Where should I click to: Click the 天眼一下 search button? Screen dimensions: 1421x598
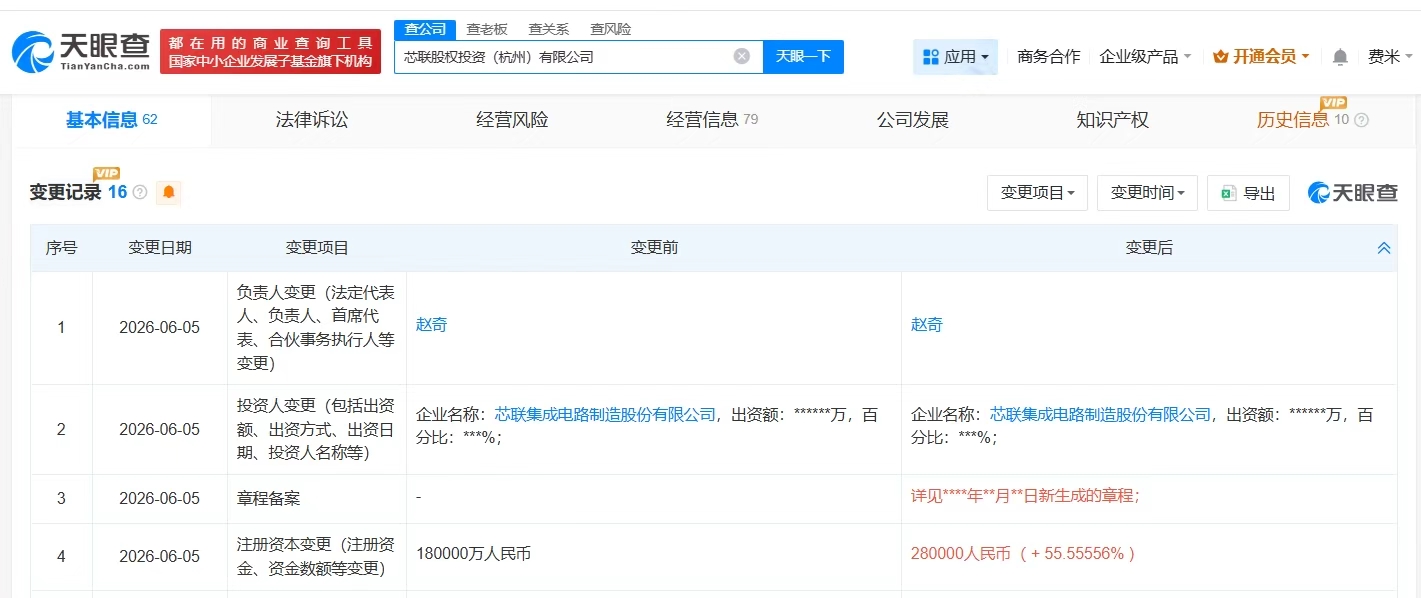(803, 57)
